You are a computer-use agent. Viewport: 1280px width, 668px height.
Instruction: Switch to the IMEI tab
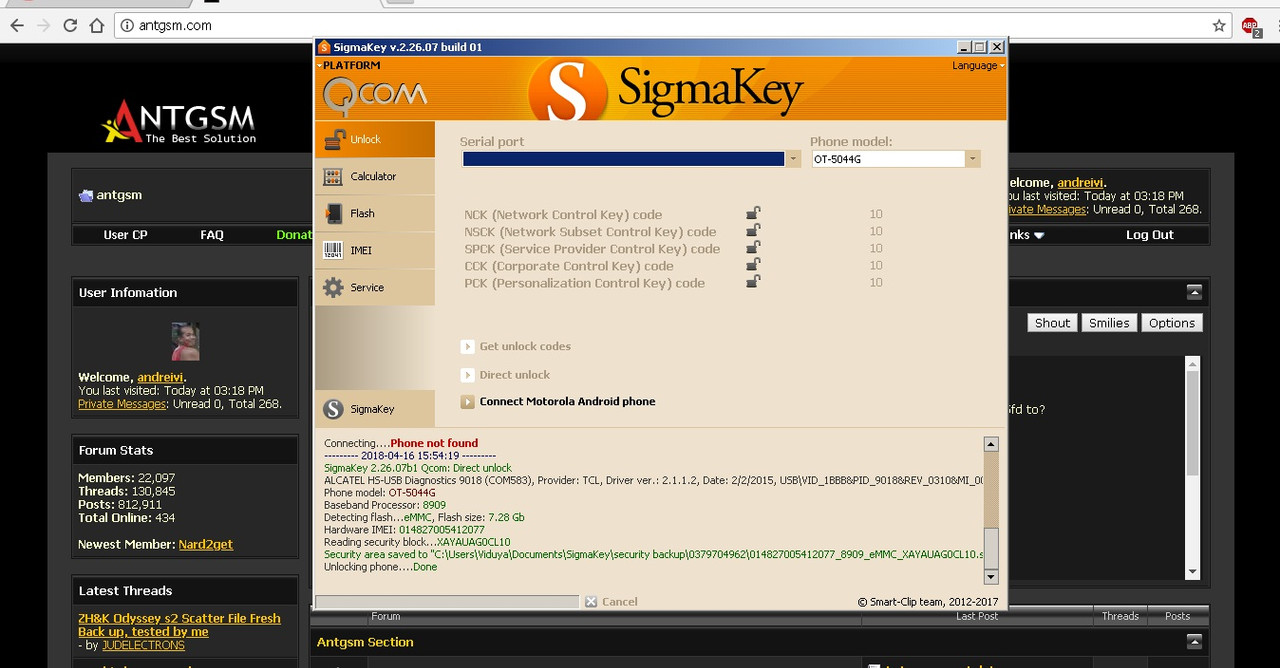[x=375, y=250]
